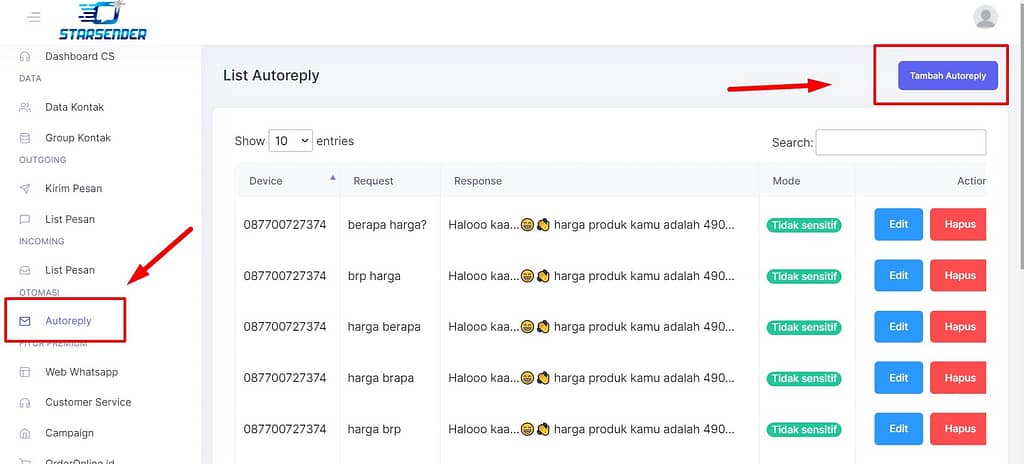Open Customer Service menu item
Screen dimensions: 1024x464
(88, 402)
